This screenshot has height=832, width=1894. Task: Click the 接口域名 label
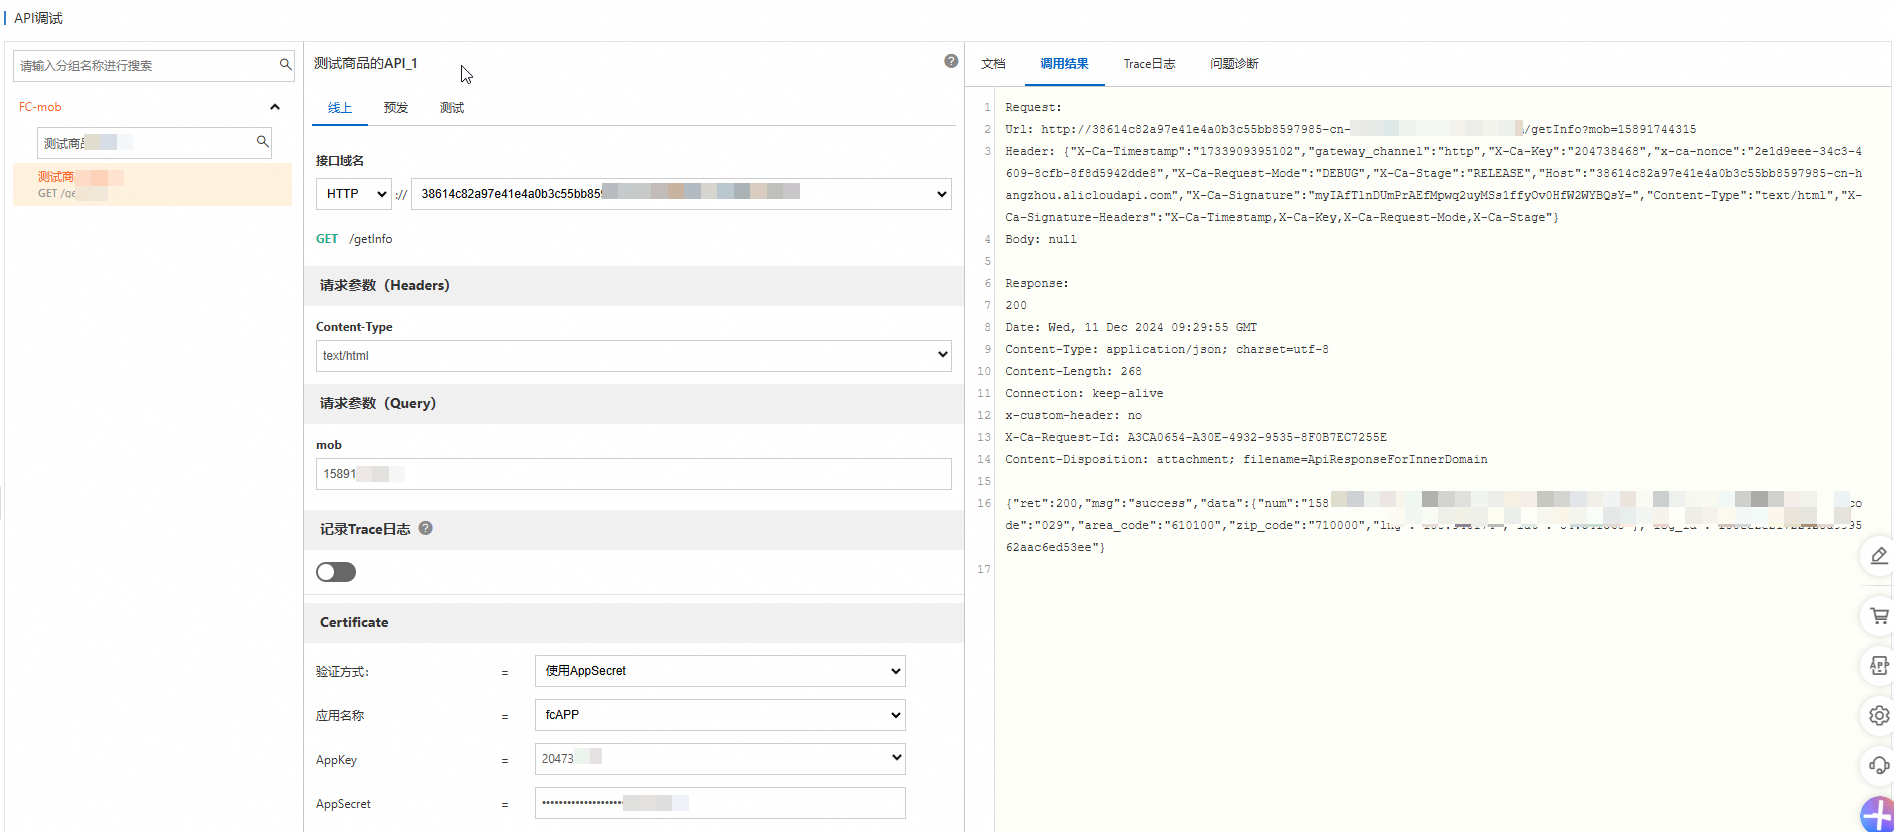340,161
